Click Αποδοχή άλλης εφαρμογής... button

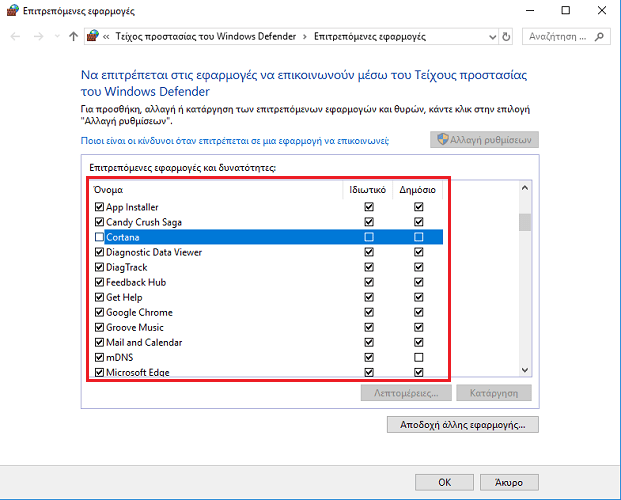pos(463,425)
